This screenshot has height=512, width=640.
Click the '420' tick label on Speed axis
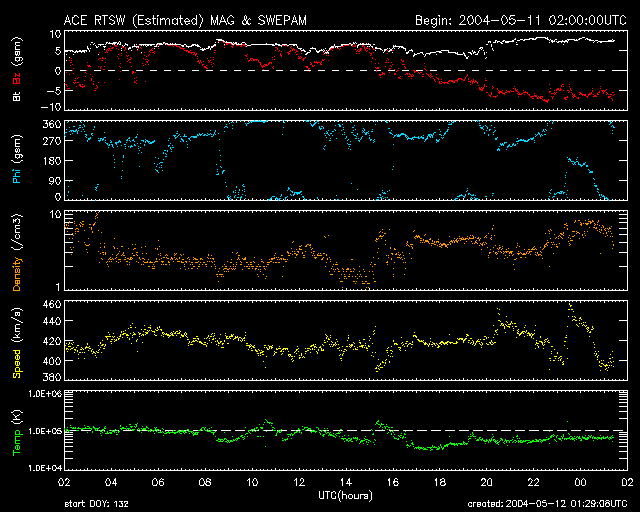pyautogui.click(x=52, y=341)
